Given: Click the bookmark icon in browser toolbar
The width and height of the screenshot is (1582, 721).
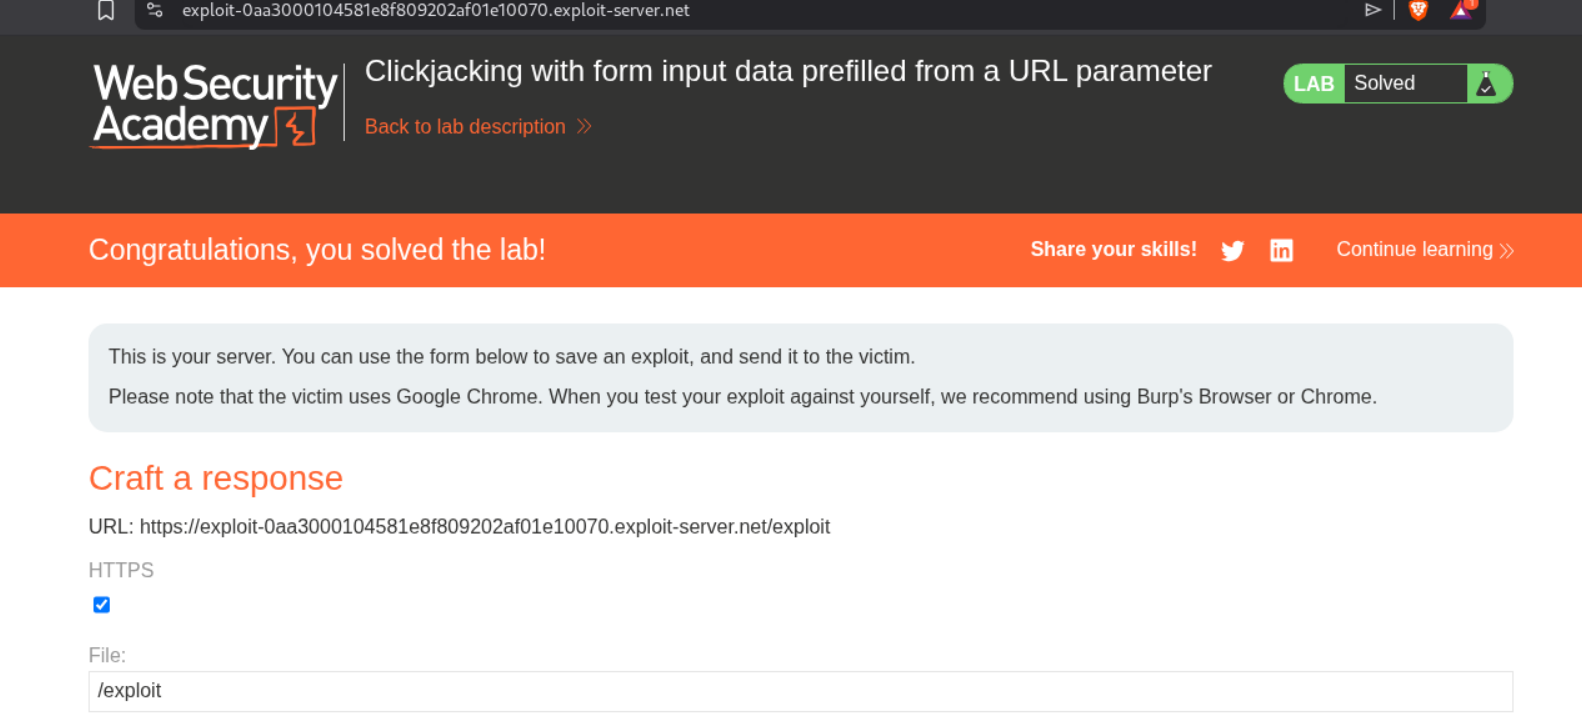Looking at the screenshot, I should point(106,11).
